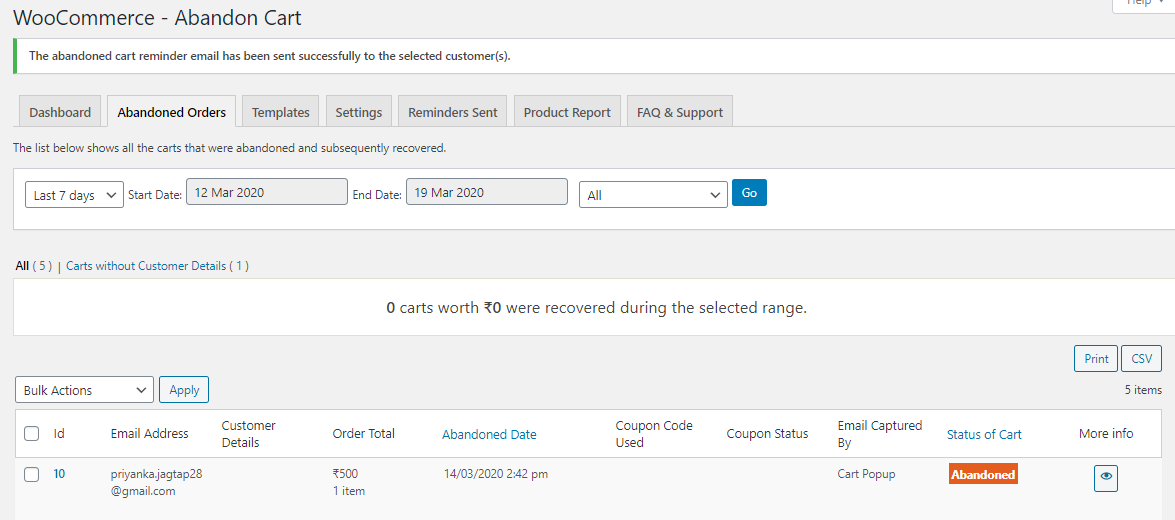Click the Coupon Status column header
The image size is (1175, 520).
coord(767,433)
